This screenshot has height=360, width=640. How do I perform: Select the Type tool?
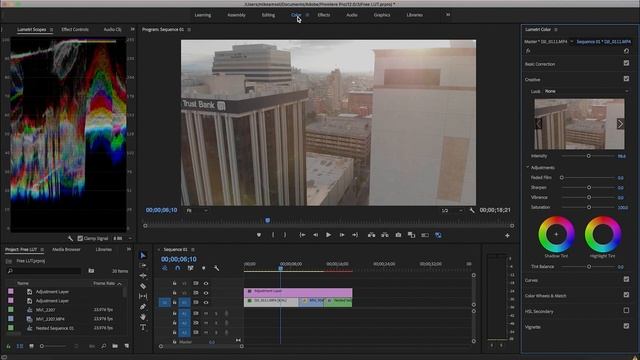coord(143,327)
